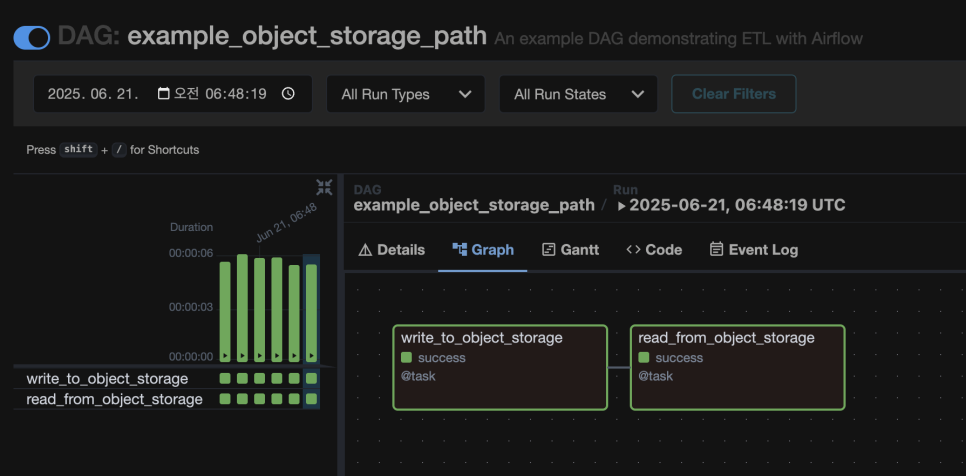The width and height of the screenshot is (966, 476).
Task: Click fourth read_from_object_storage status square
Action: [277, 398]
